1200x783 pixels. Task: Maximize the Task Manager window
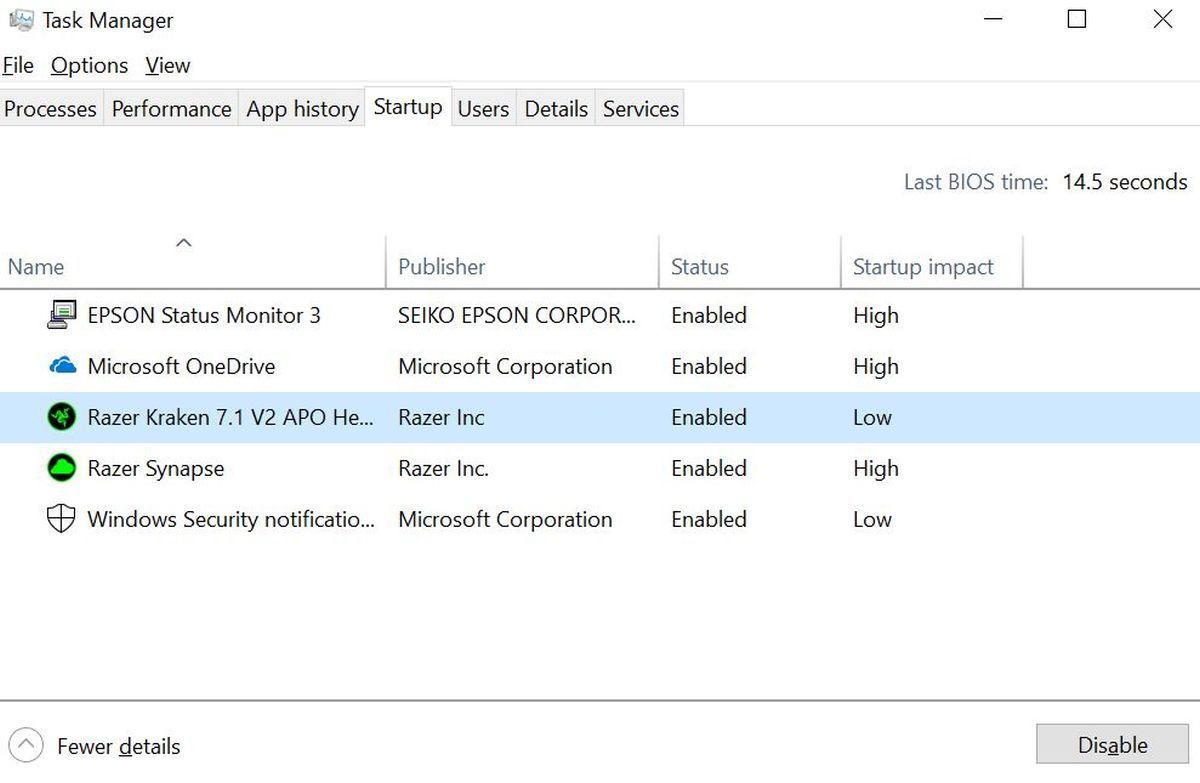point(1077,19)
